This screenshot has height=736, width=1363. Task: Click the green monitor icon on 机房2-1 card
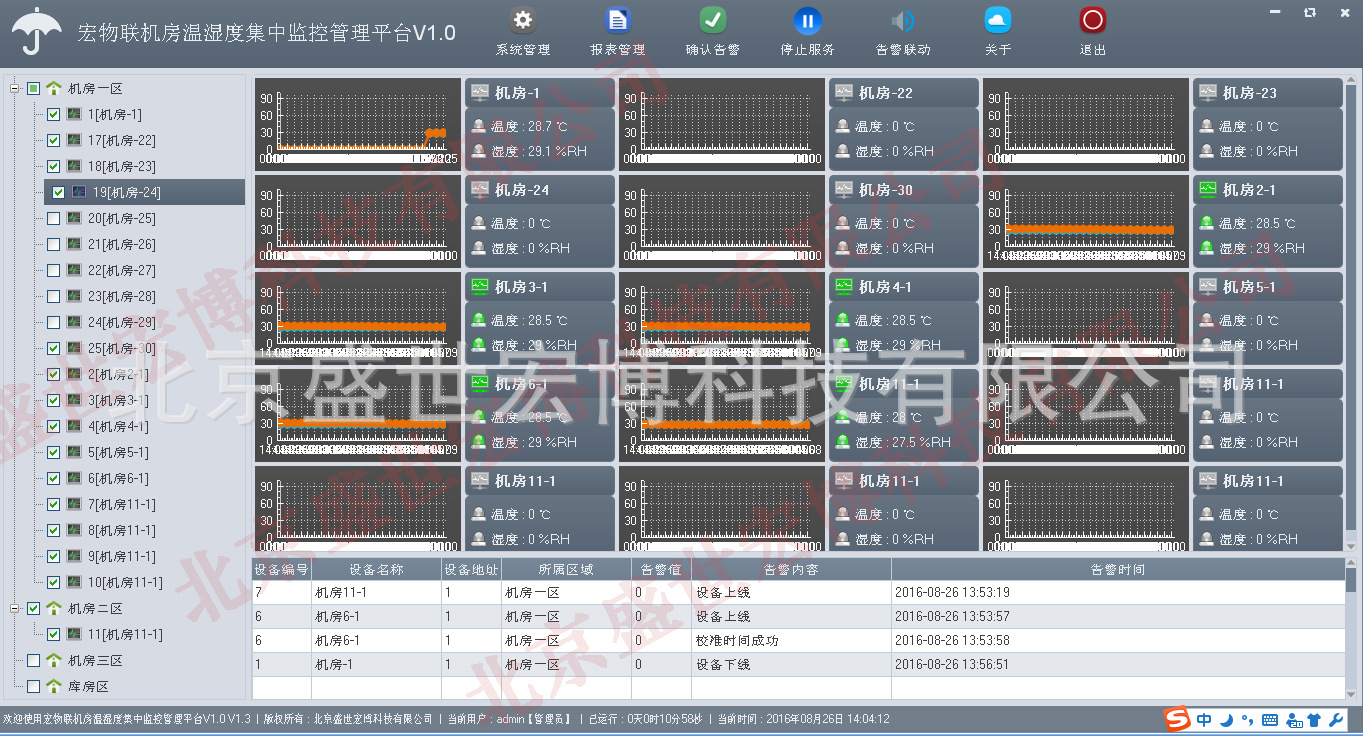(1208, 190)
